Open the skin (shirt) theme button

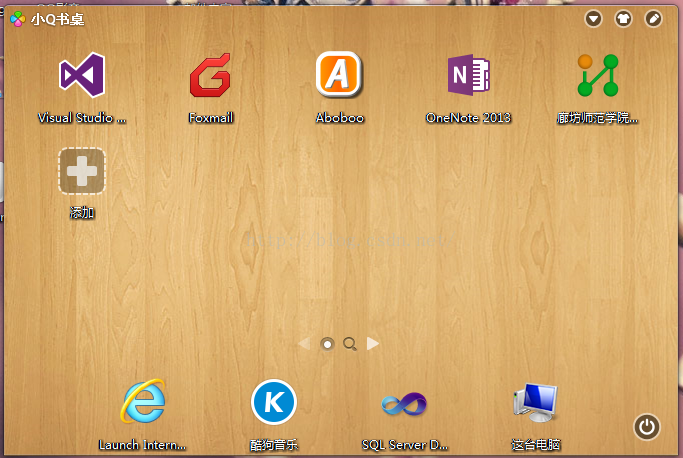click(623, 19)
